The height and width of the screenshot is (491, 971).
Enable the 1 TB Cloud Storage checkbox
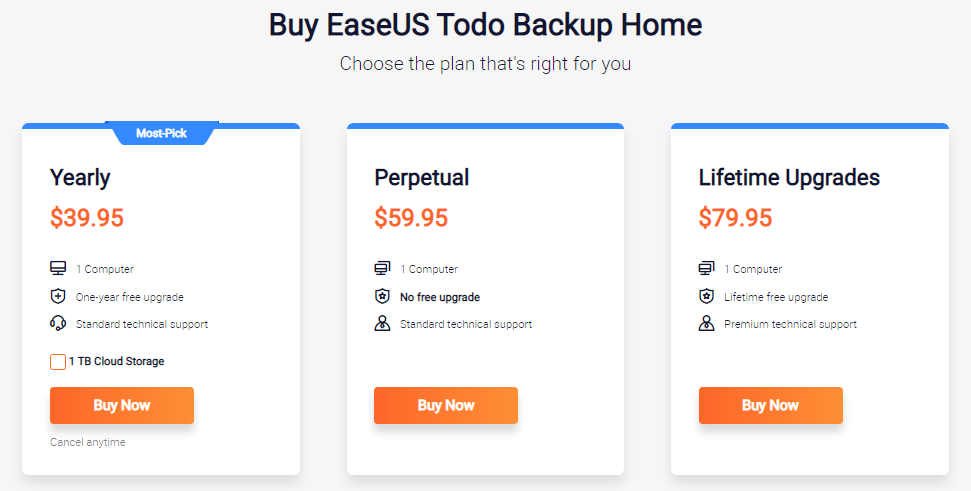pos(58,362)
